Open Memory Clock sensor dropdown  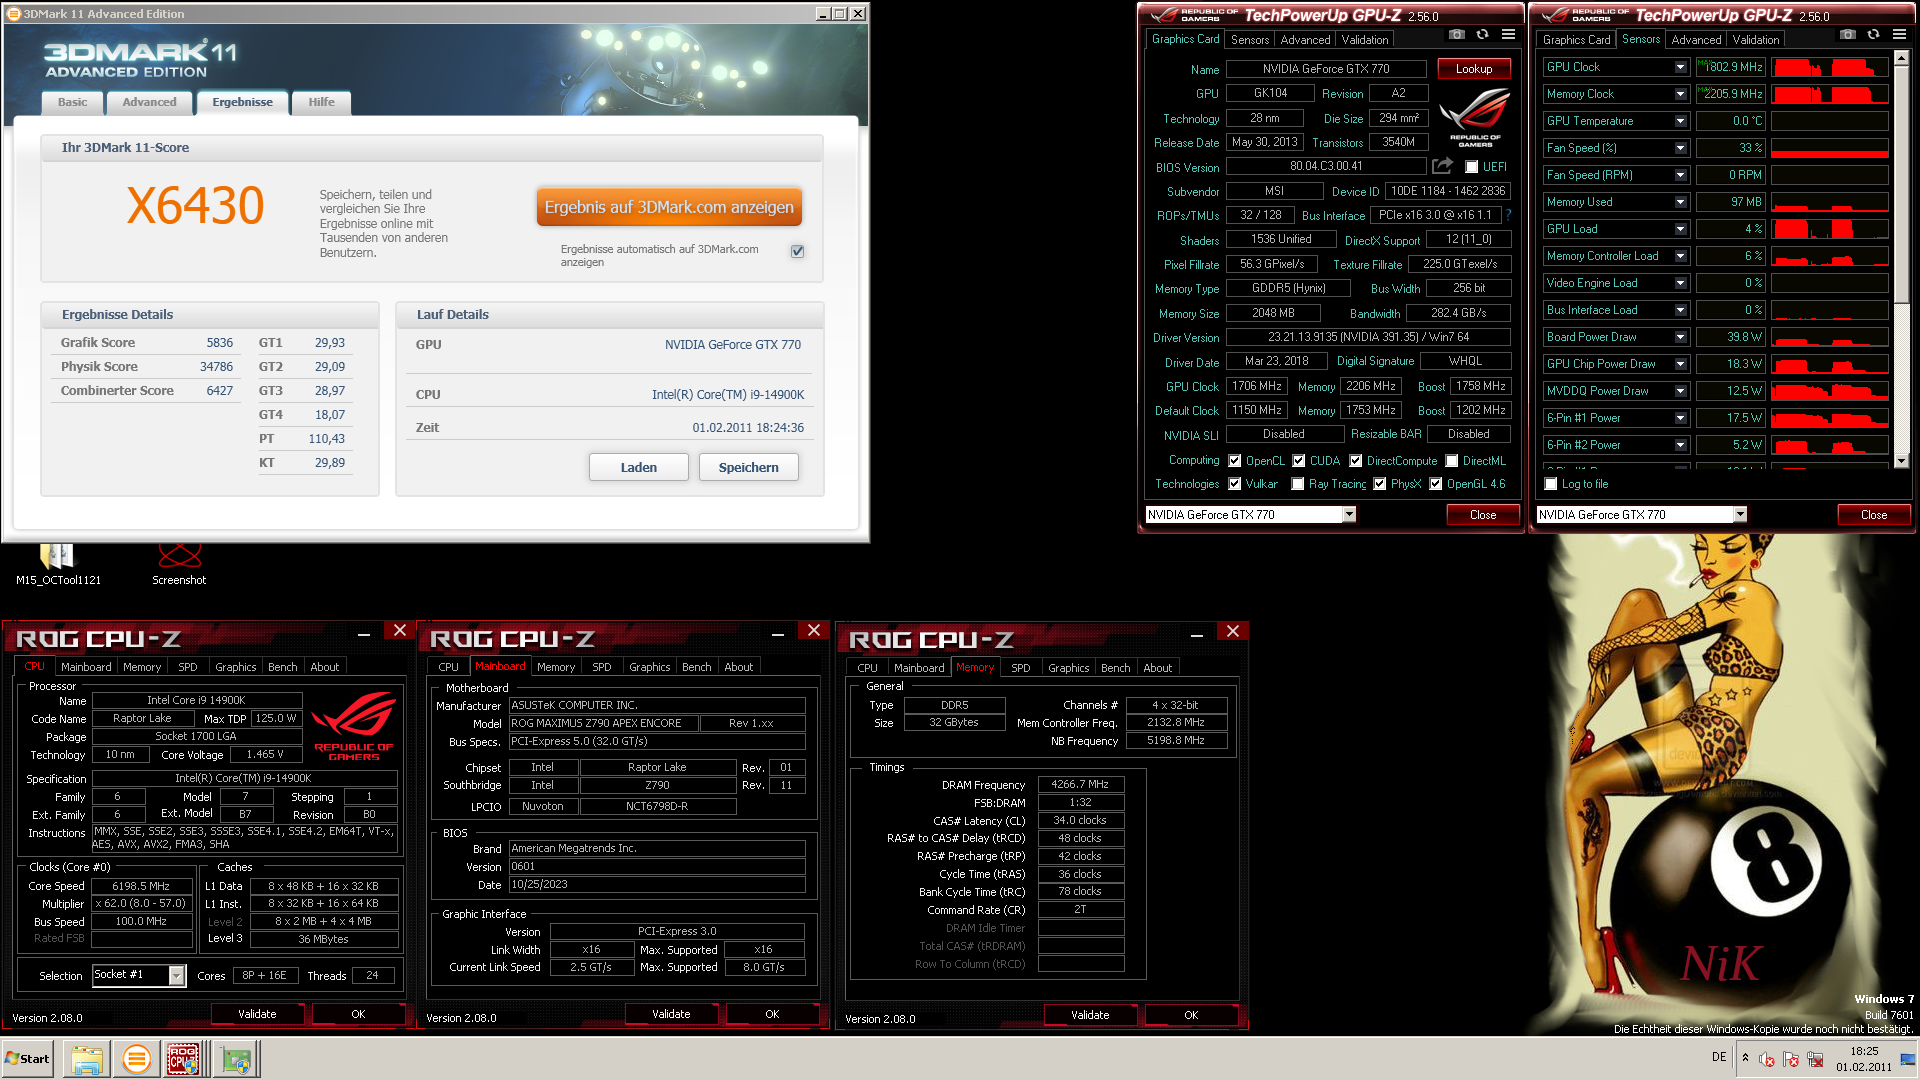[x=1680, y=94]
